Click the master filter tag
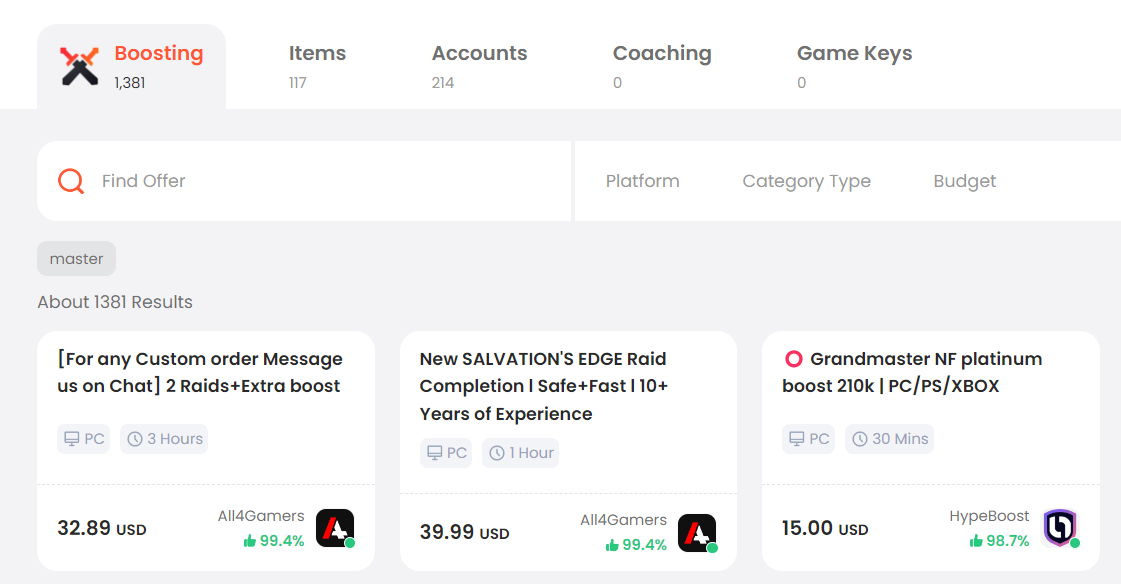Screen dimensions: 1121x584 click(x=76, y=259)
